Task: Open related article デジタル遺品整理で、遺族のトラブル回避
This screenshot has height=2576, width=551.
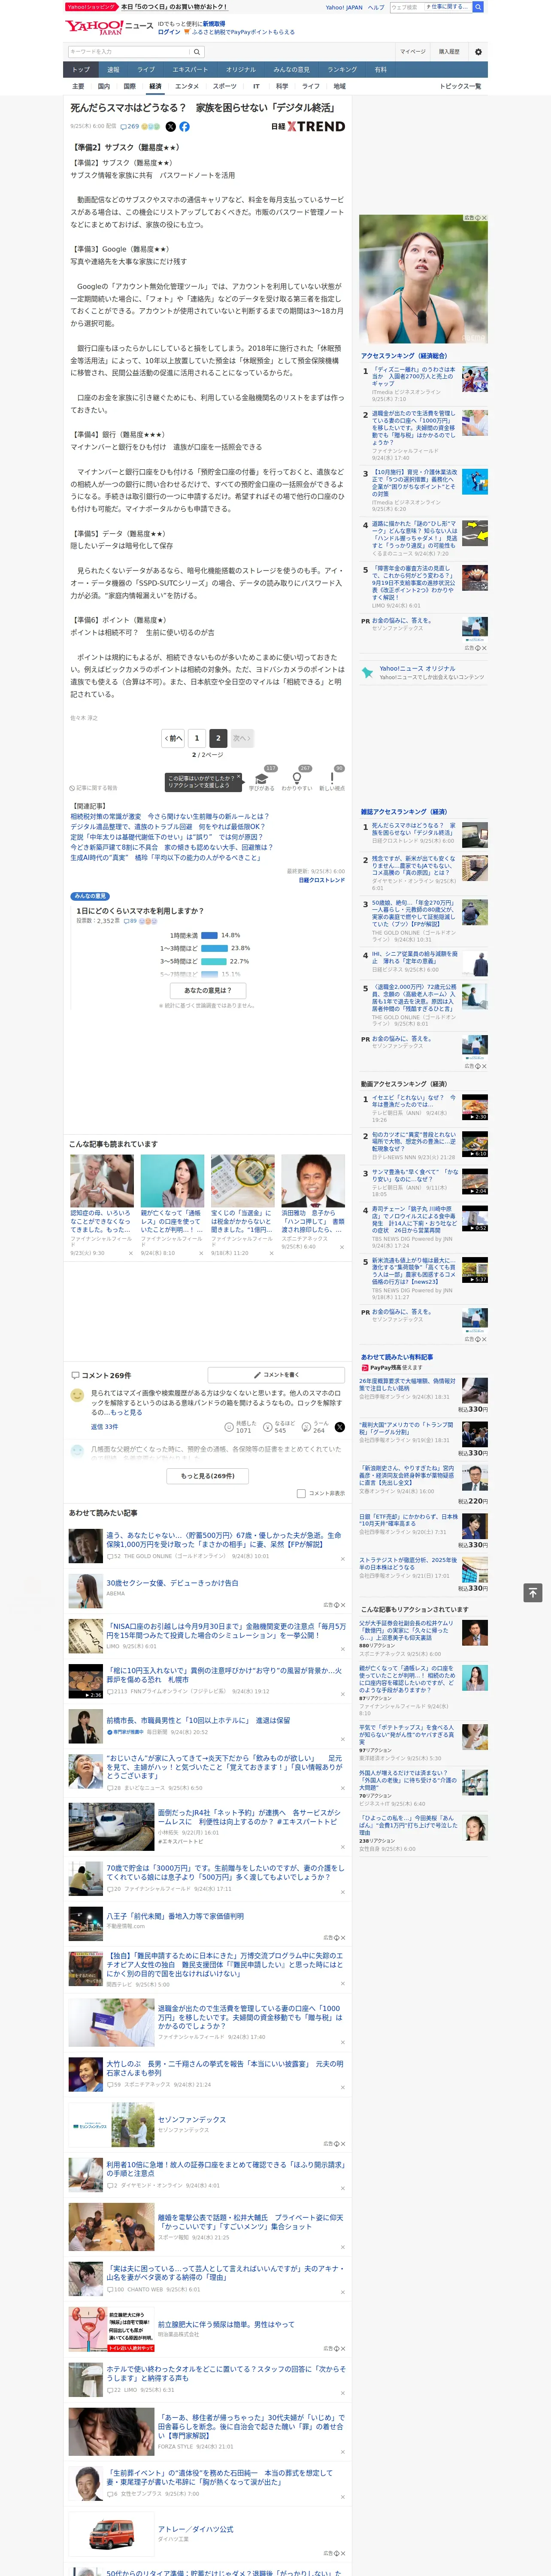Action: [x=167, y=827]
